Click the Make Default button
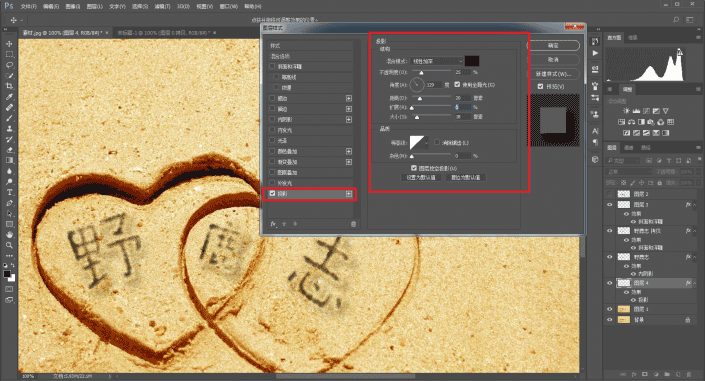705x381 pixels. (x=421, y=177)
